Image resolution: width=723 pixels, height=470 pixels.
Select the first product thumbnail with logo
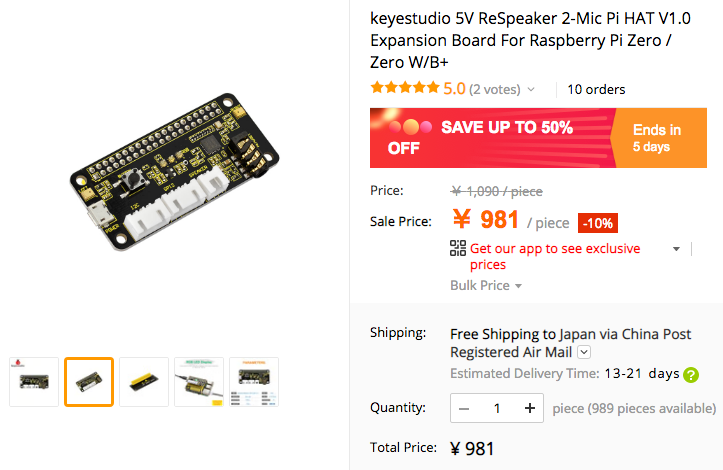click(x=34, y=382)
